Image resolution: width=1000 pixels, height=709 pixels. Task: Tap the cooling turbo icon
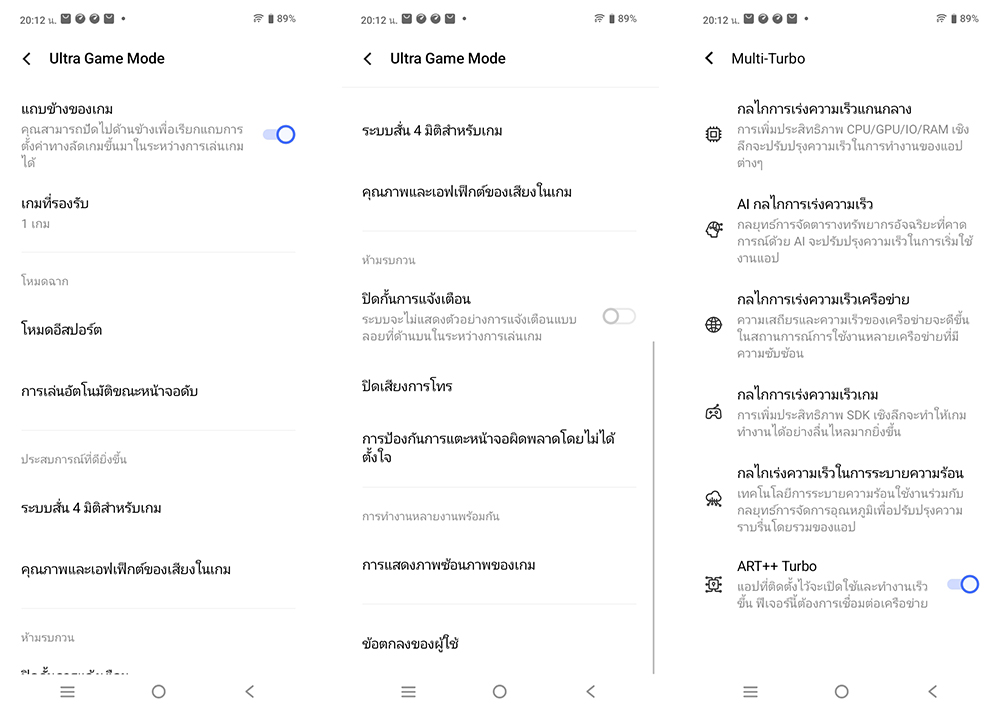pyautogui.click(x=714, y=499)
